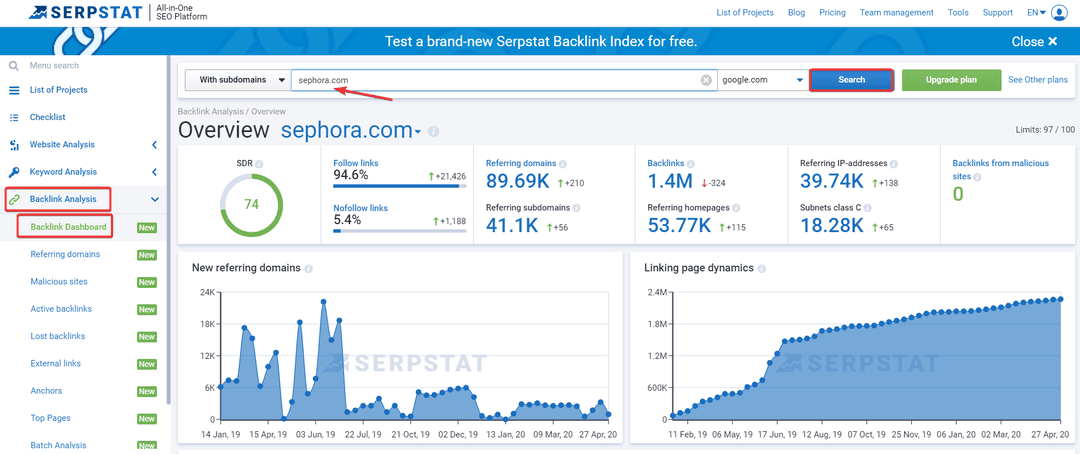Screen dimensions: 1080x454
Task: Select Active backlinks in sidebar
Action: click(x=61, y=309)
